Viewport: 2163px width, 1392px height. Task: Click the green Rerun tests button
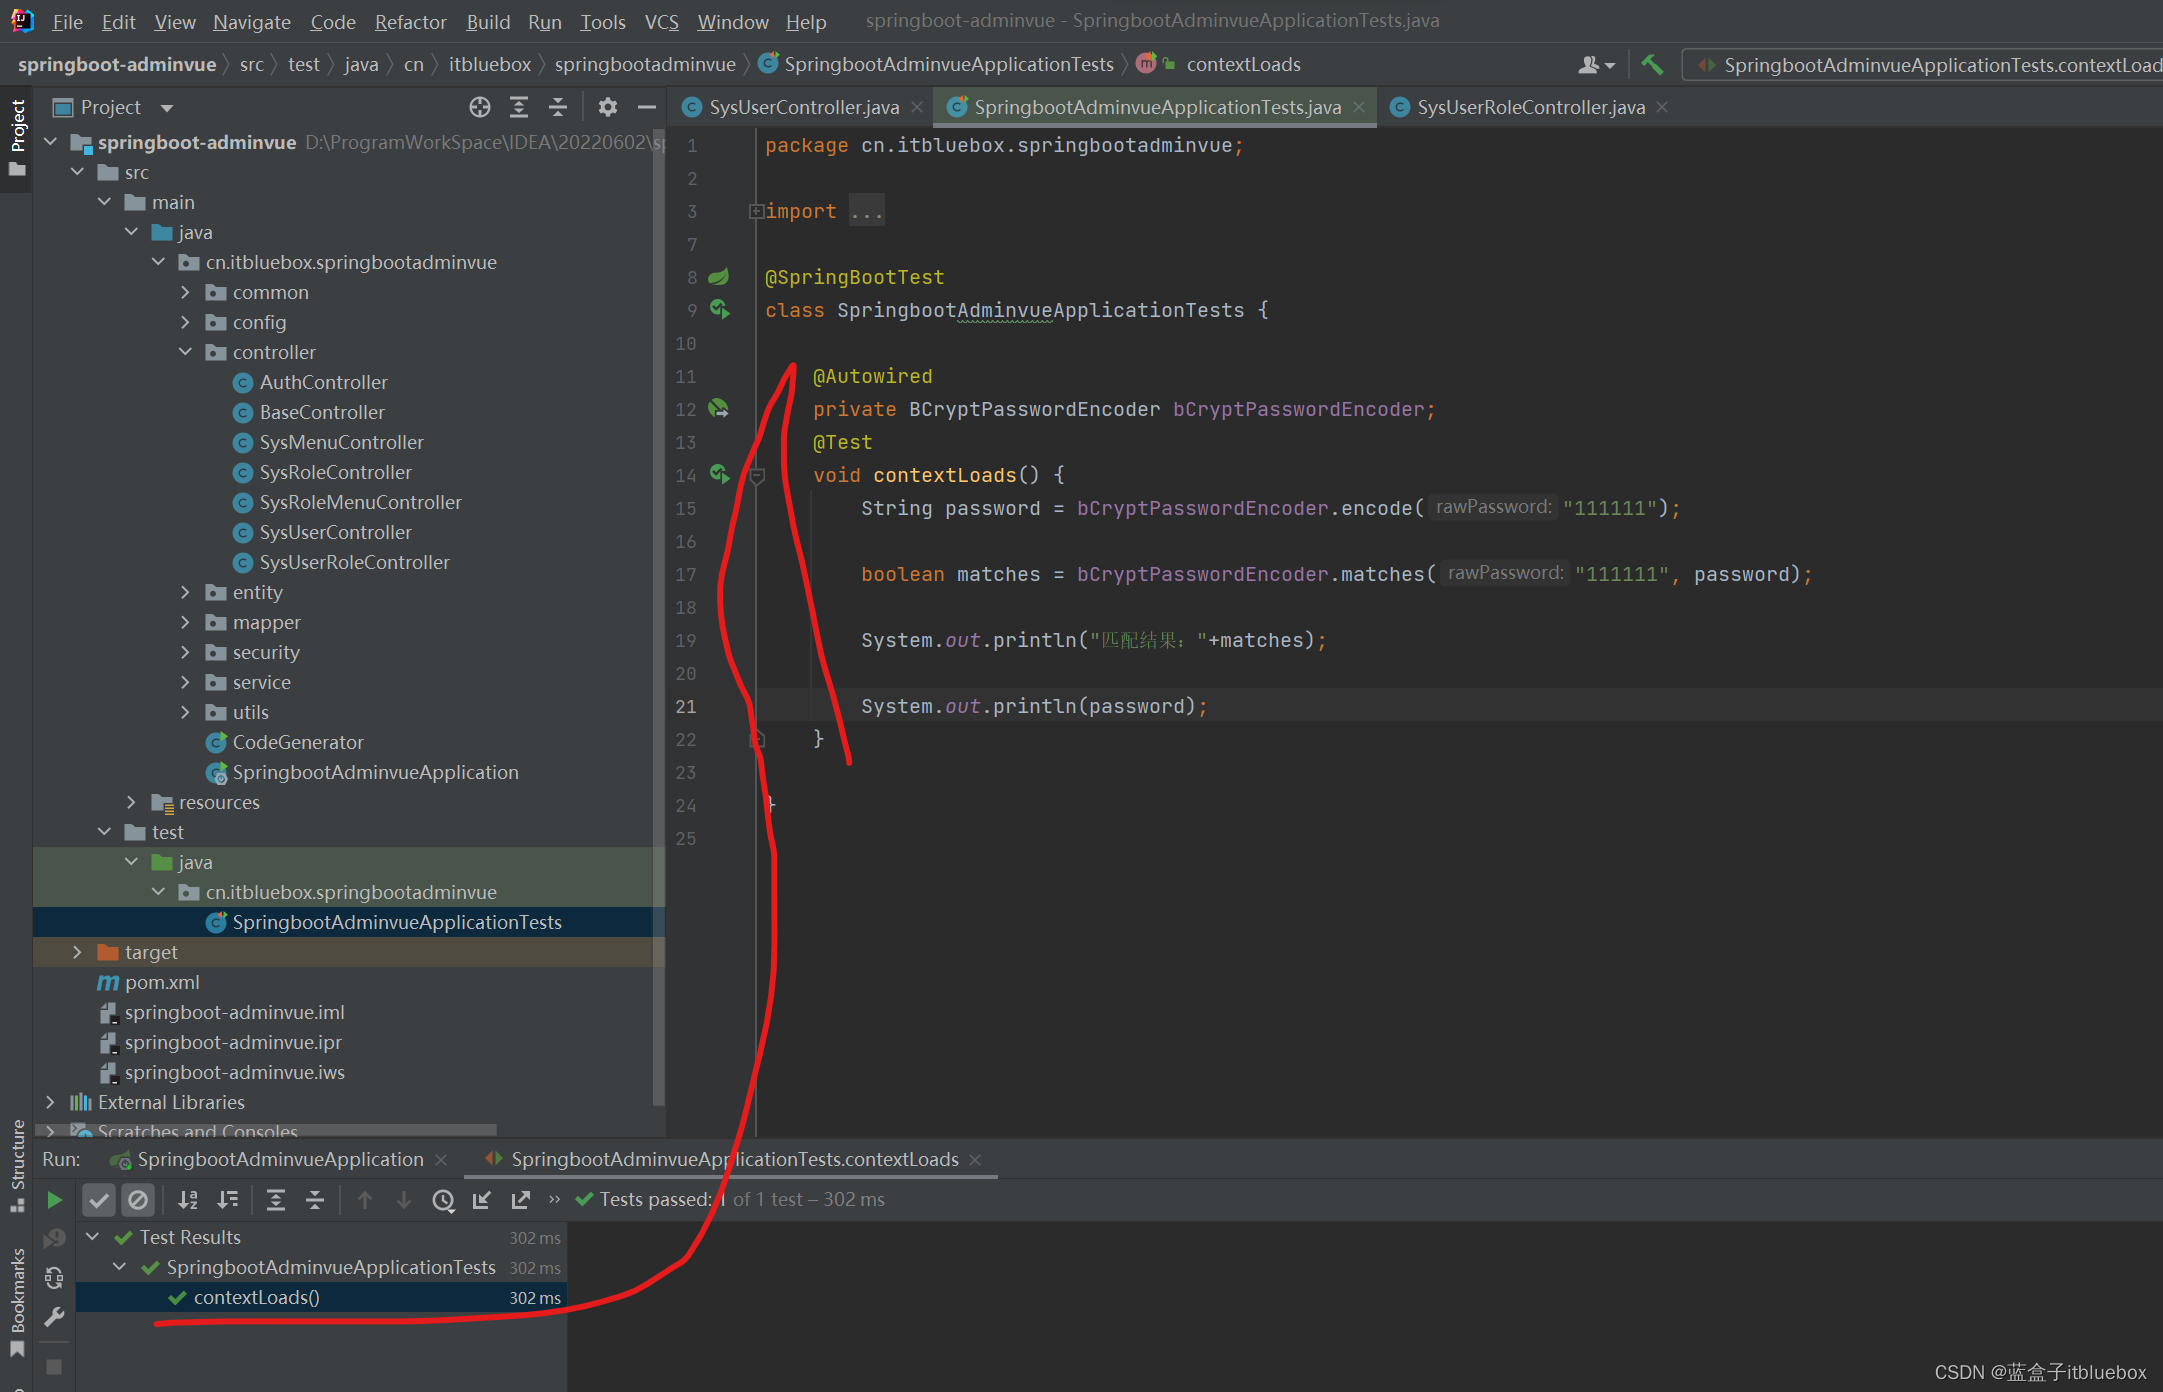pos(55,1199)
